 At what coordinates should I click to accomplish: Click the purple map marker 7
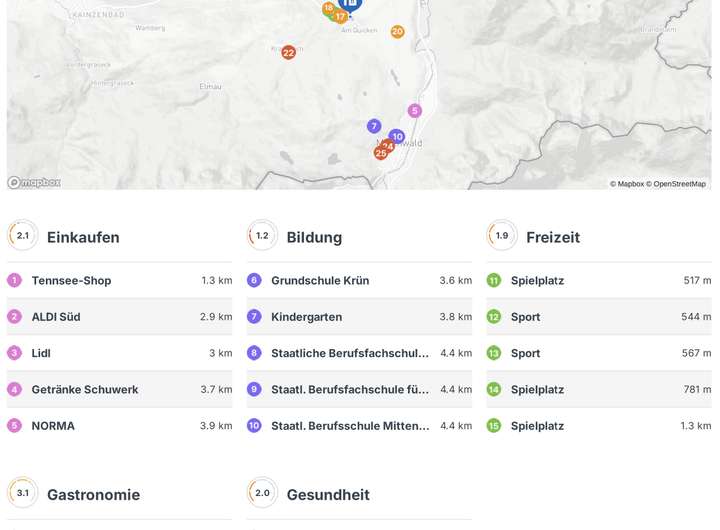pos(374,126)
